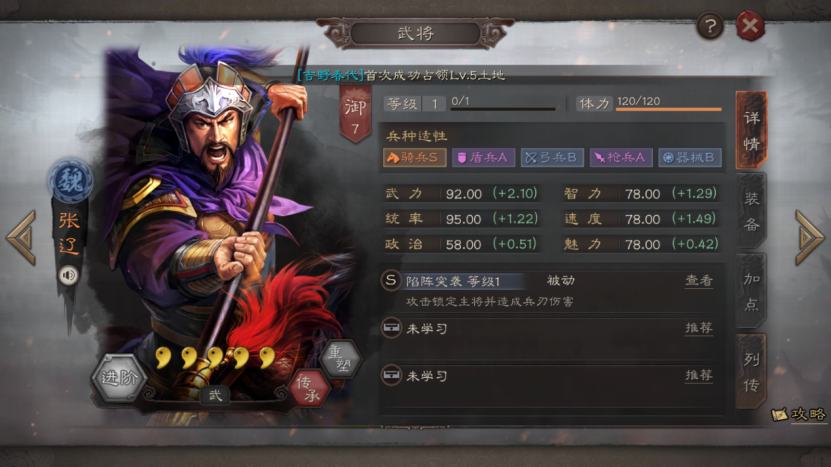Tap the 进阶 hexagon button
Screen dimensions: 831x467
click(x=119, y=377)
